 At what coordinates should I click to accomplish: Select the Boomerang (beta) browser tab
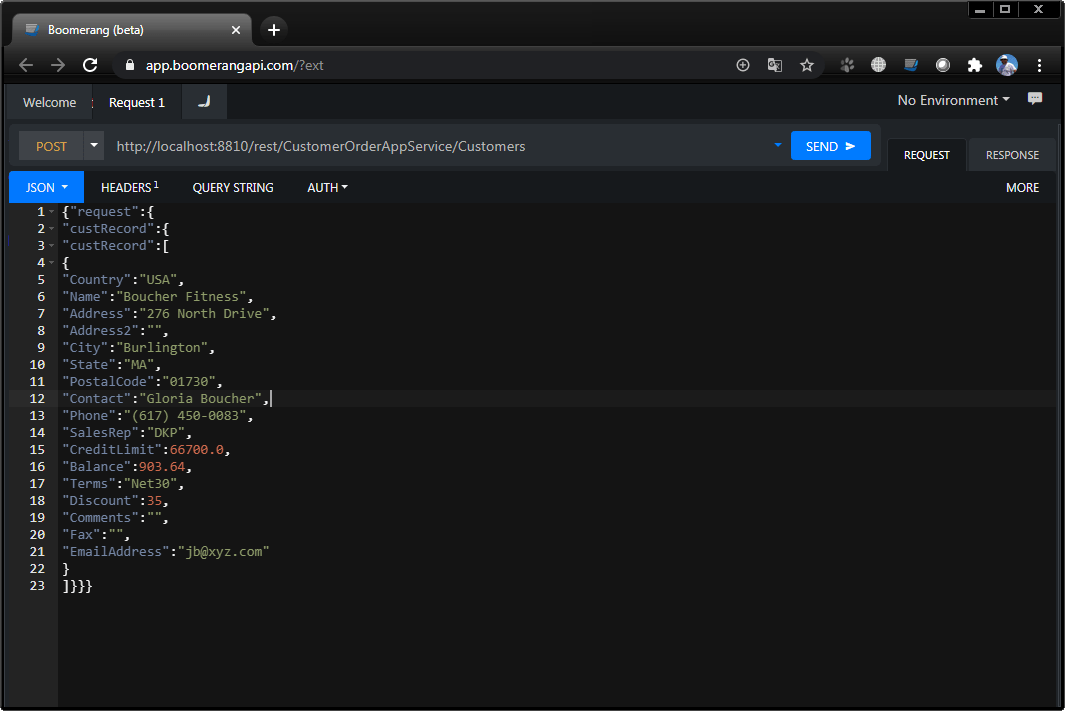click(132, 30)
